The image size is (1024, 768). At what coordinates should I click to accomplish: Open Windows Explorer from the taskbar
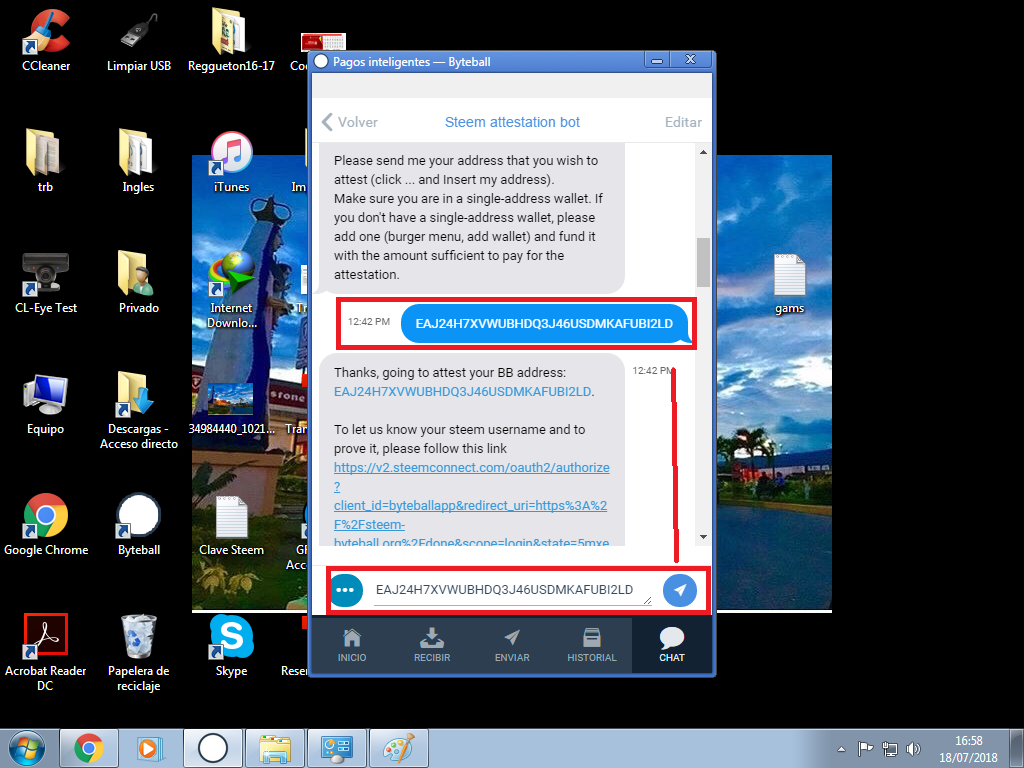point(275,748)
